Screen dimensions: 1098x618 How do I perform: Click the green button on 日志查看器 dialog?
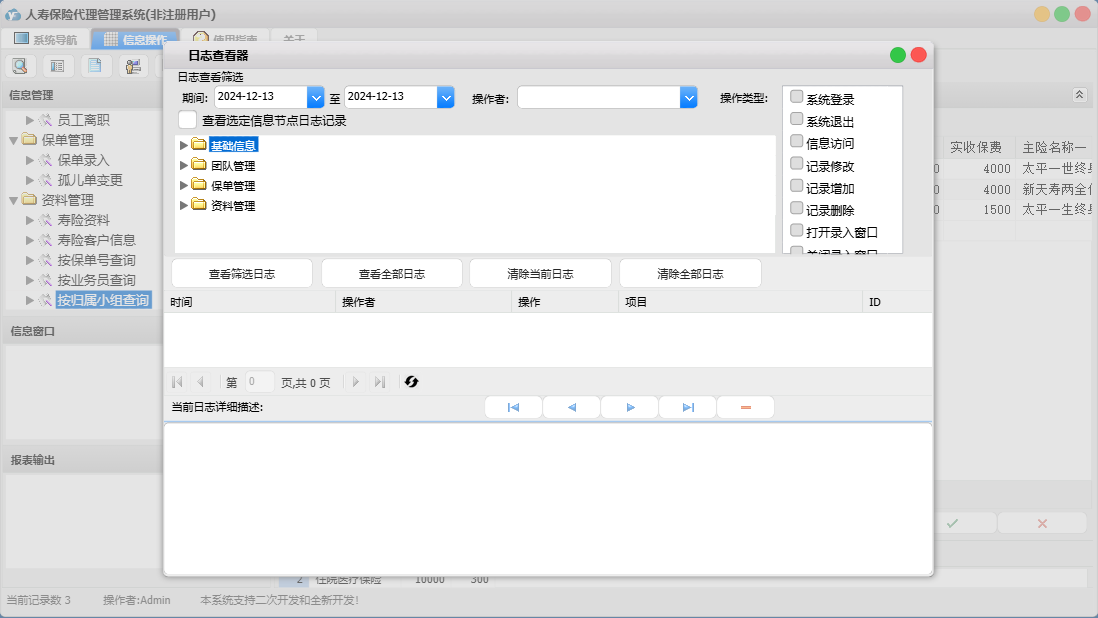[898, 55]
